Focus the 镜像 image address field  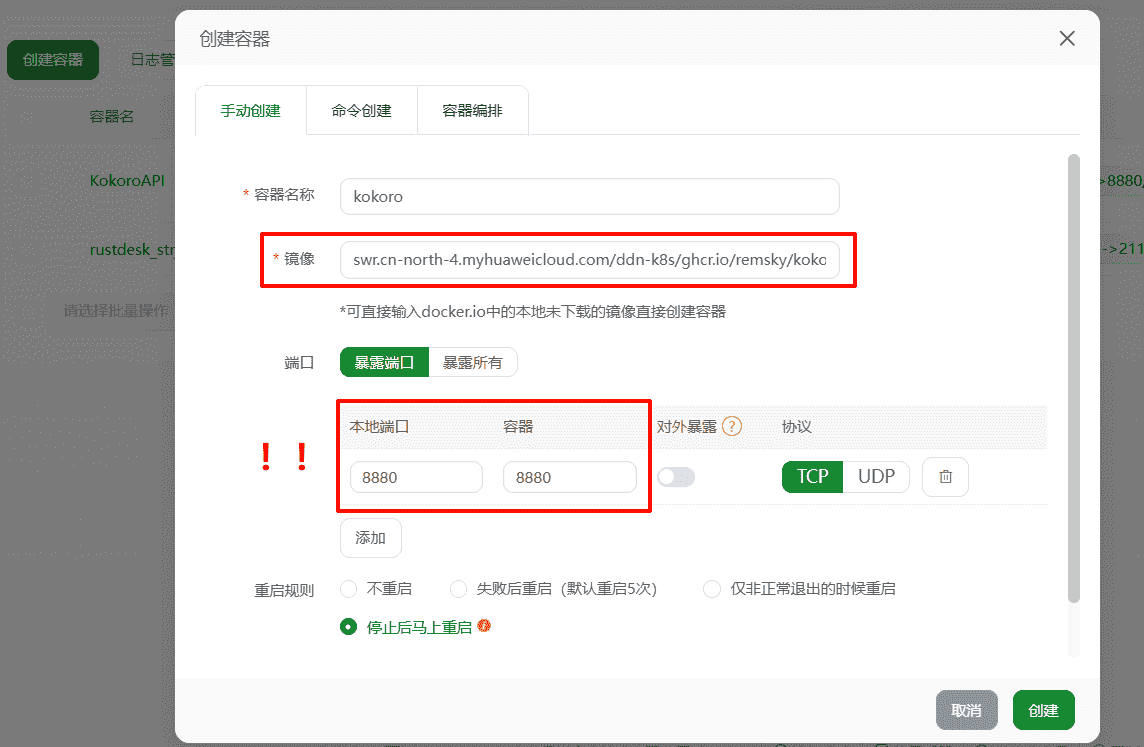click(x=590, y=260)
